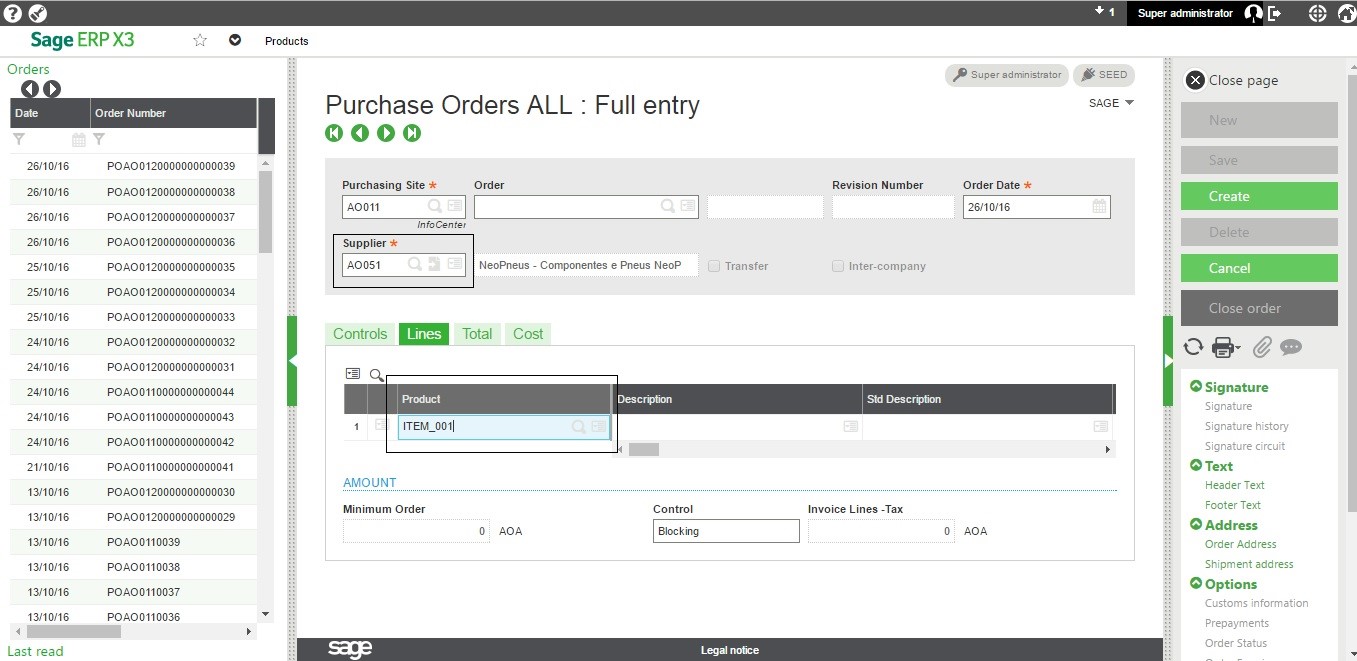Toggle the Transfer checkbox

coord(714,266)
